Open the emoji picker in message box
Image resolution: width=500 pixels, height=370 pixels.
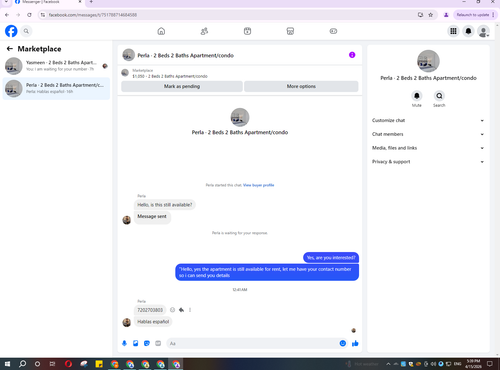point(343,343)
